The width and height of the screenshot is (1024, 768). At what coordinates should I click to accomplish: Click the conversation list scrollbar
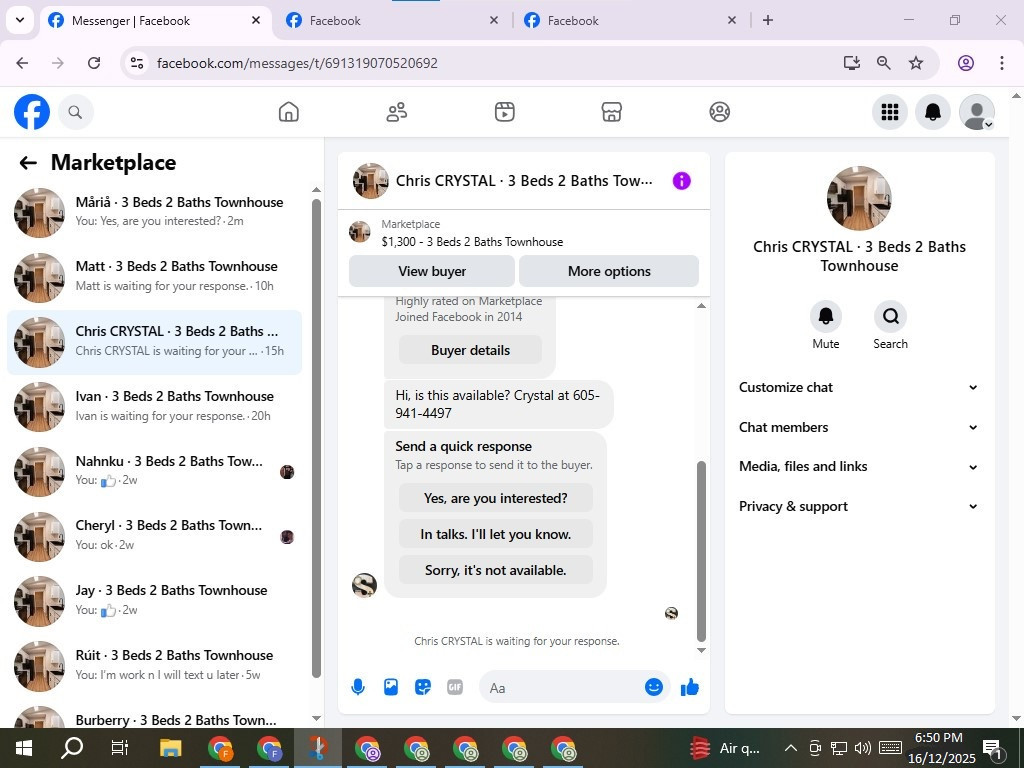[316, 438]
